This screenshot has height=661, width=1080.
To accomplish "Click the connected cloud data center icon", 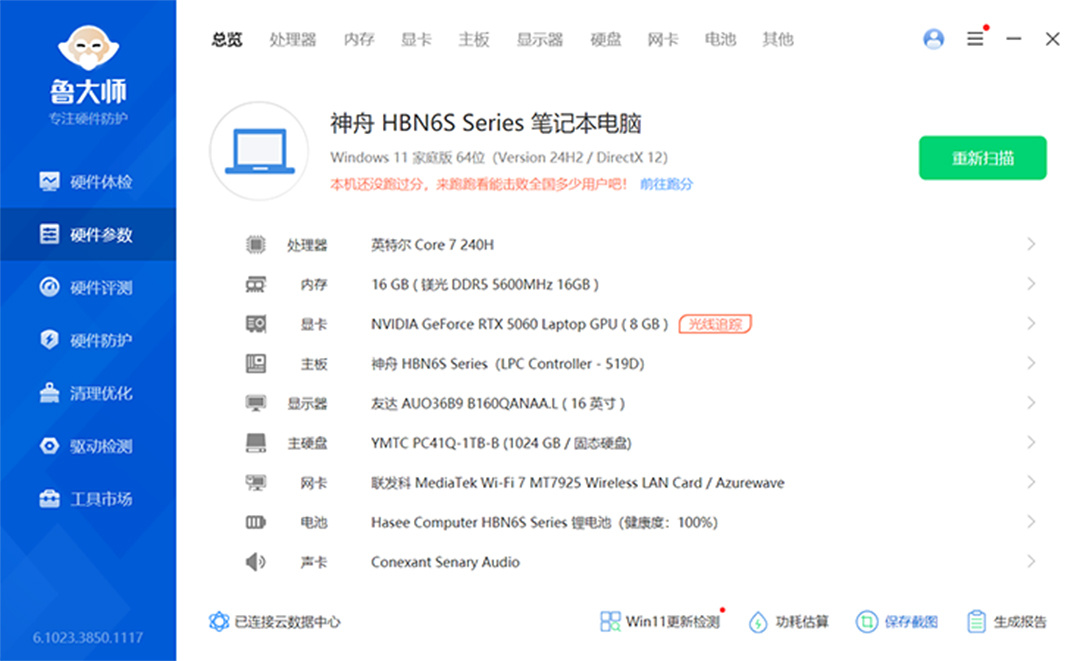I will (x=219, y=622).
